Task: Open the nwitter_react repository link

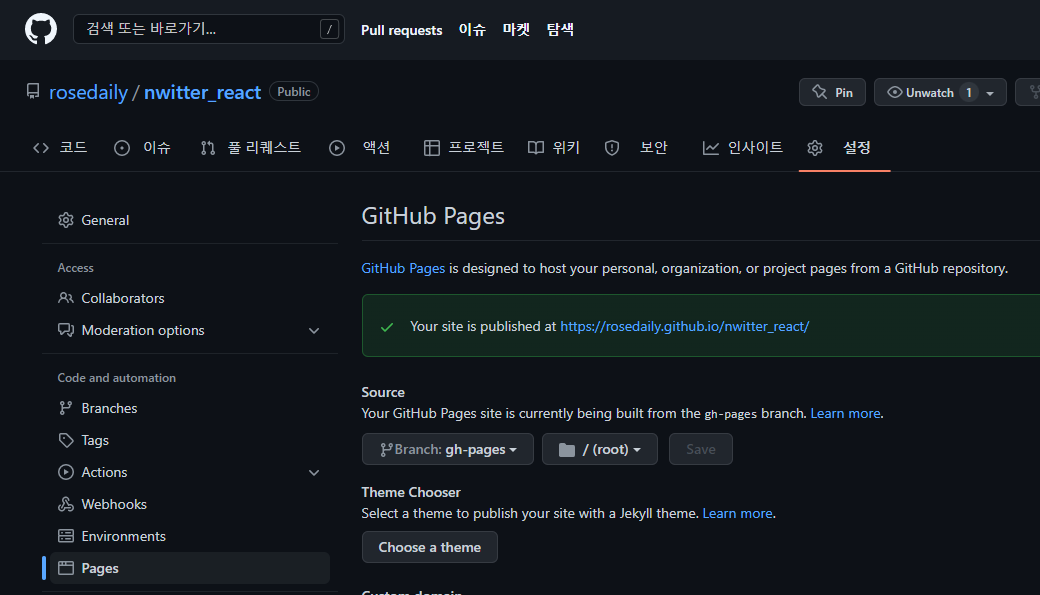Action: 202,92
